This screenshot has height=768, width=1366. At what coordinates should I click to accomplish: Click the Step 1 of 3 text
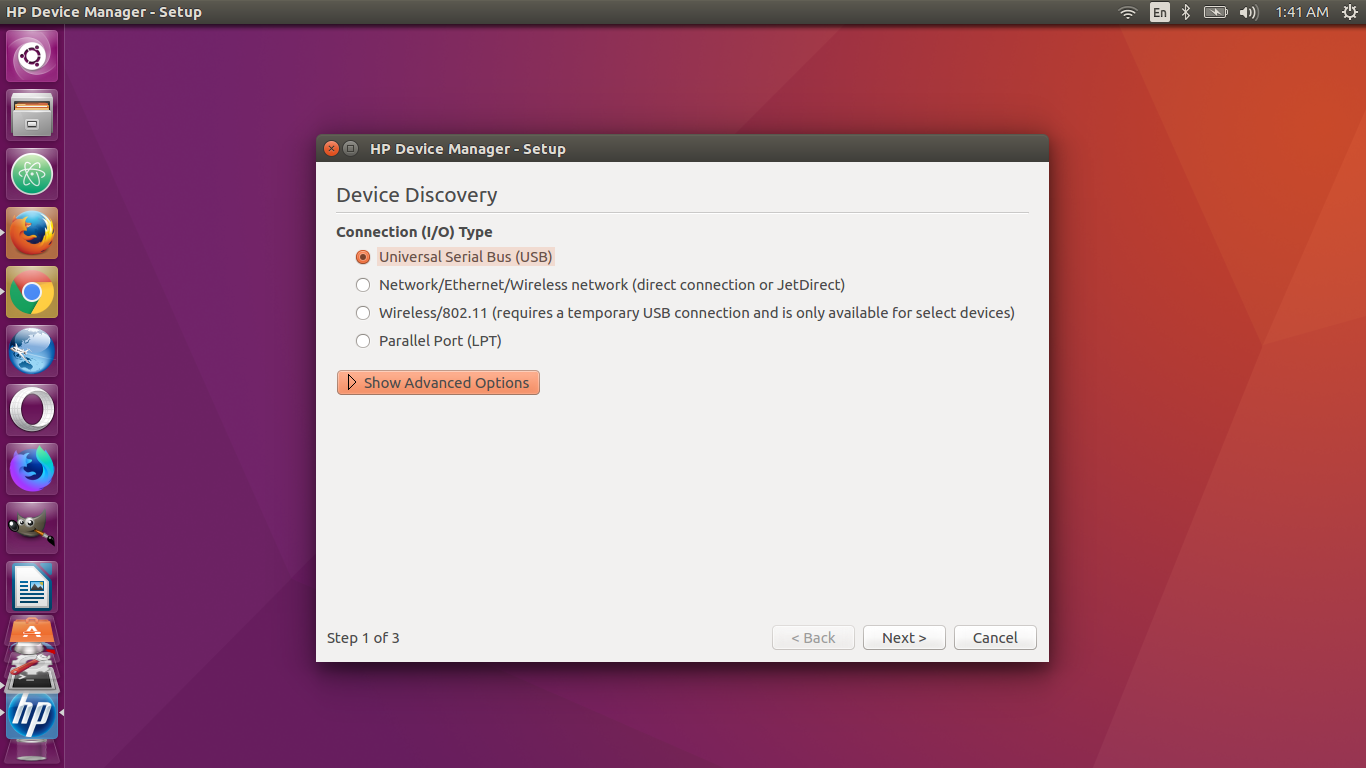[x=363, y=638]
